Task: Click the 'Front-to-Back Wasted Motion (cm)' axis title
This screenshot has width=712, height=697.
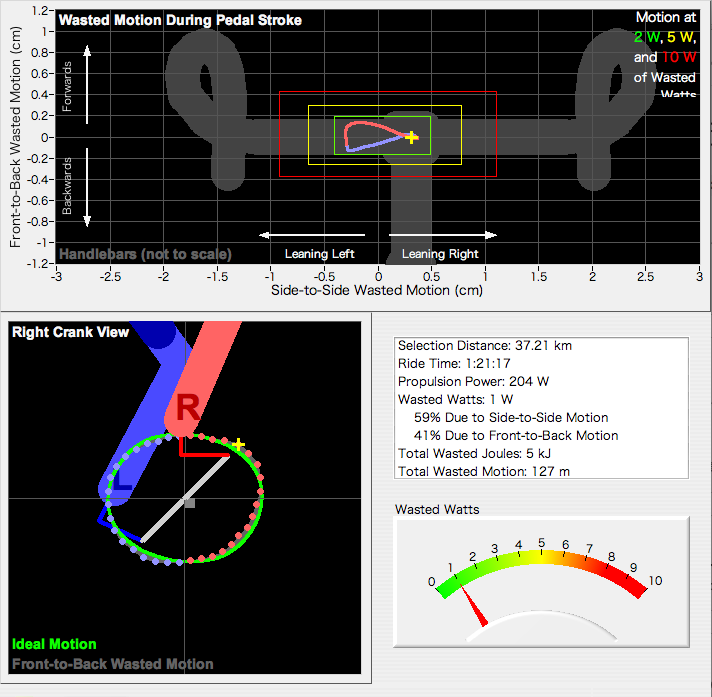Action: [x=15, y=137]
